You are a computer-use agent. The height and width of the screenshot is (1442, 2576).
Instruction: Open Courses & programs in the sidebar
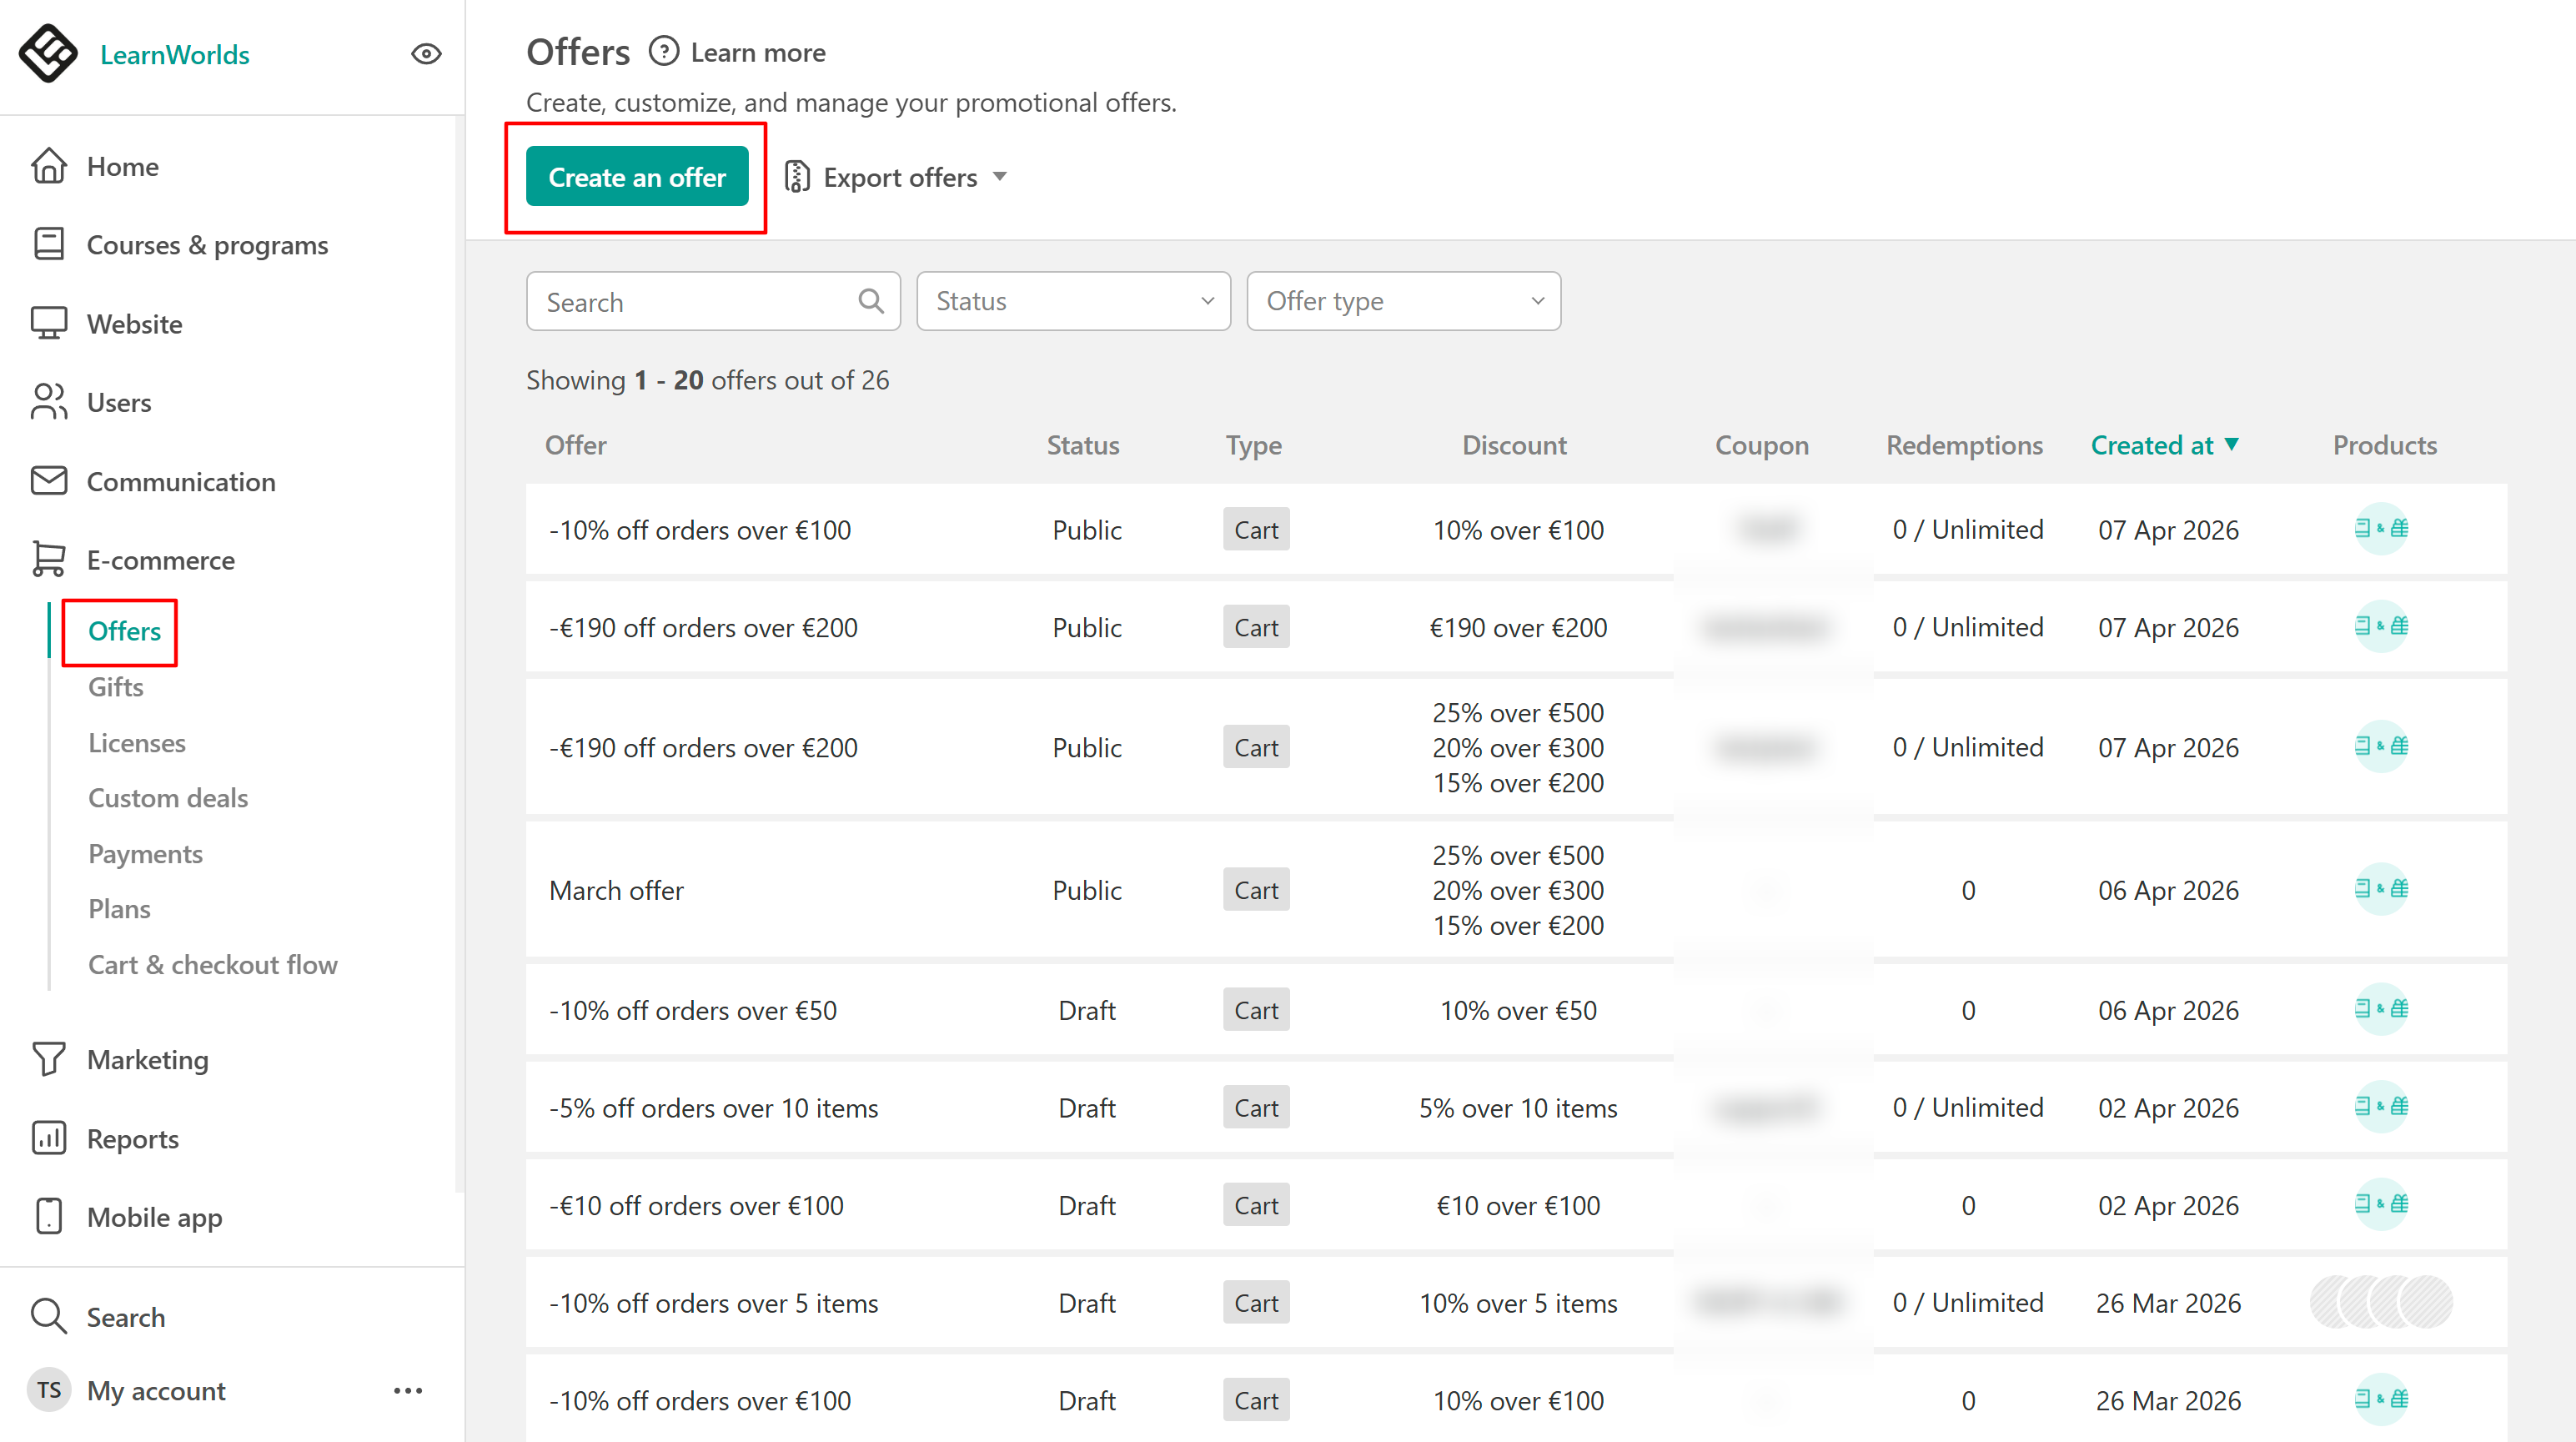pyautogui.click(x=207, y=245)
